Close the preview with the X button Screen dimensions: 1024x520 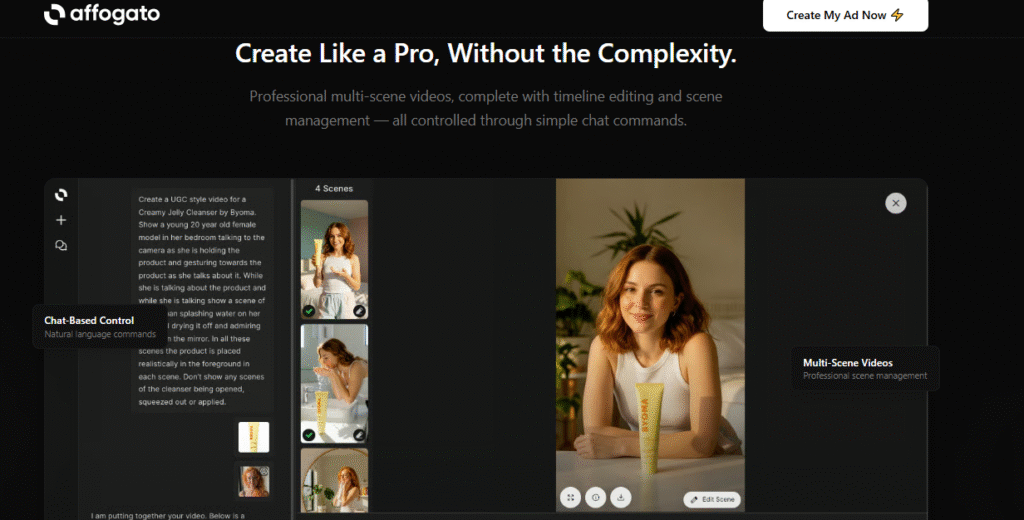[x=896, y=203]
